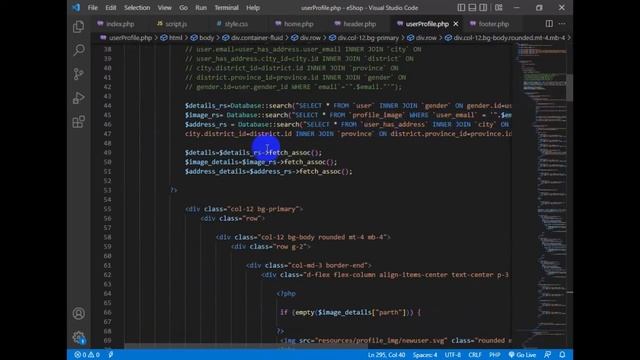
Task: Change line endings via CRLF status
Action: pyautogui.click(x=475, y=355)
